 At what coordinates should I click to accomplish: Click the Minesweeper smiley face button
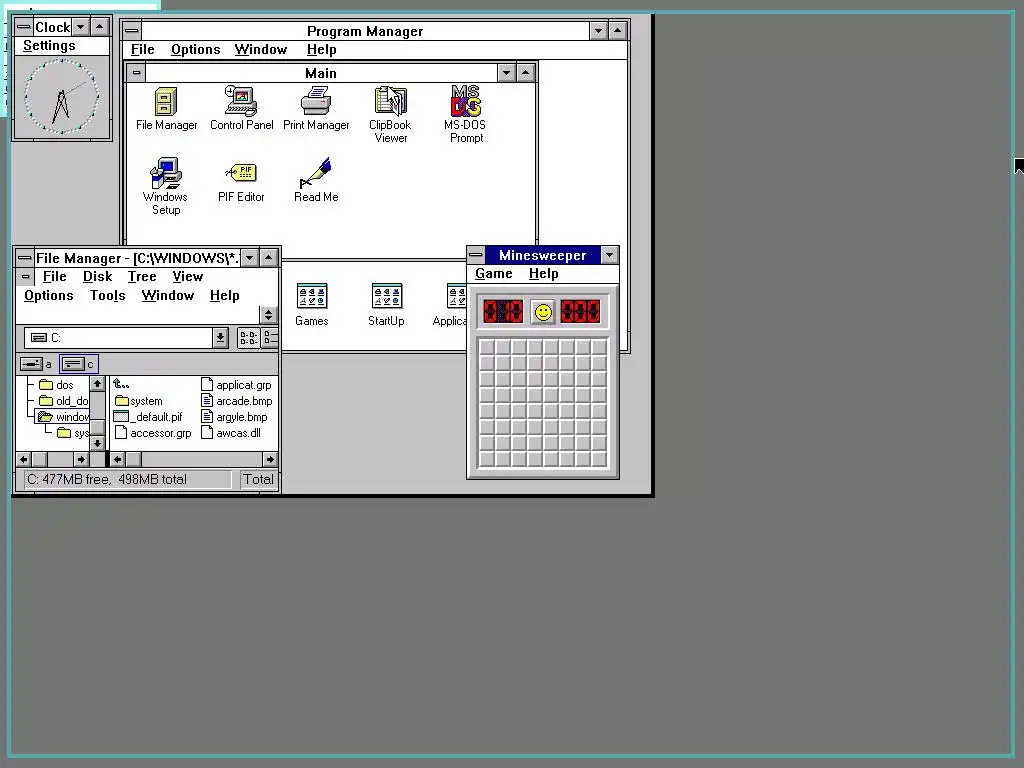pyautogui.click(x=542, y=312)
